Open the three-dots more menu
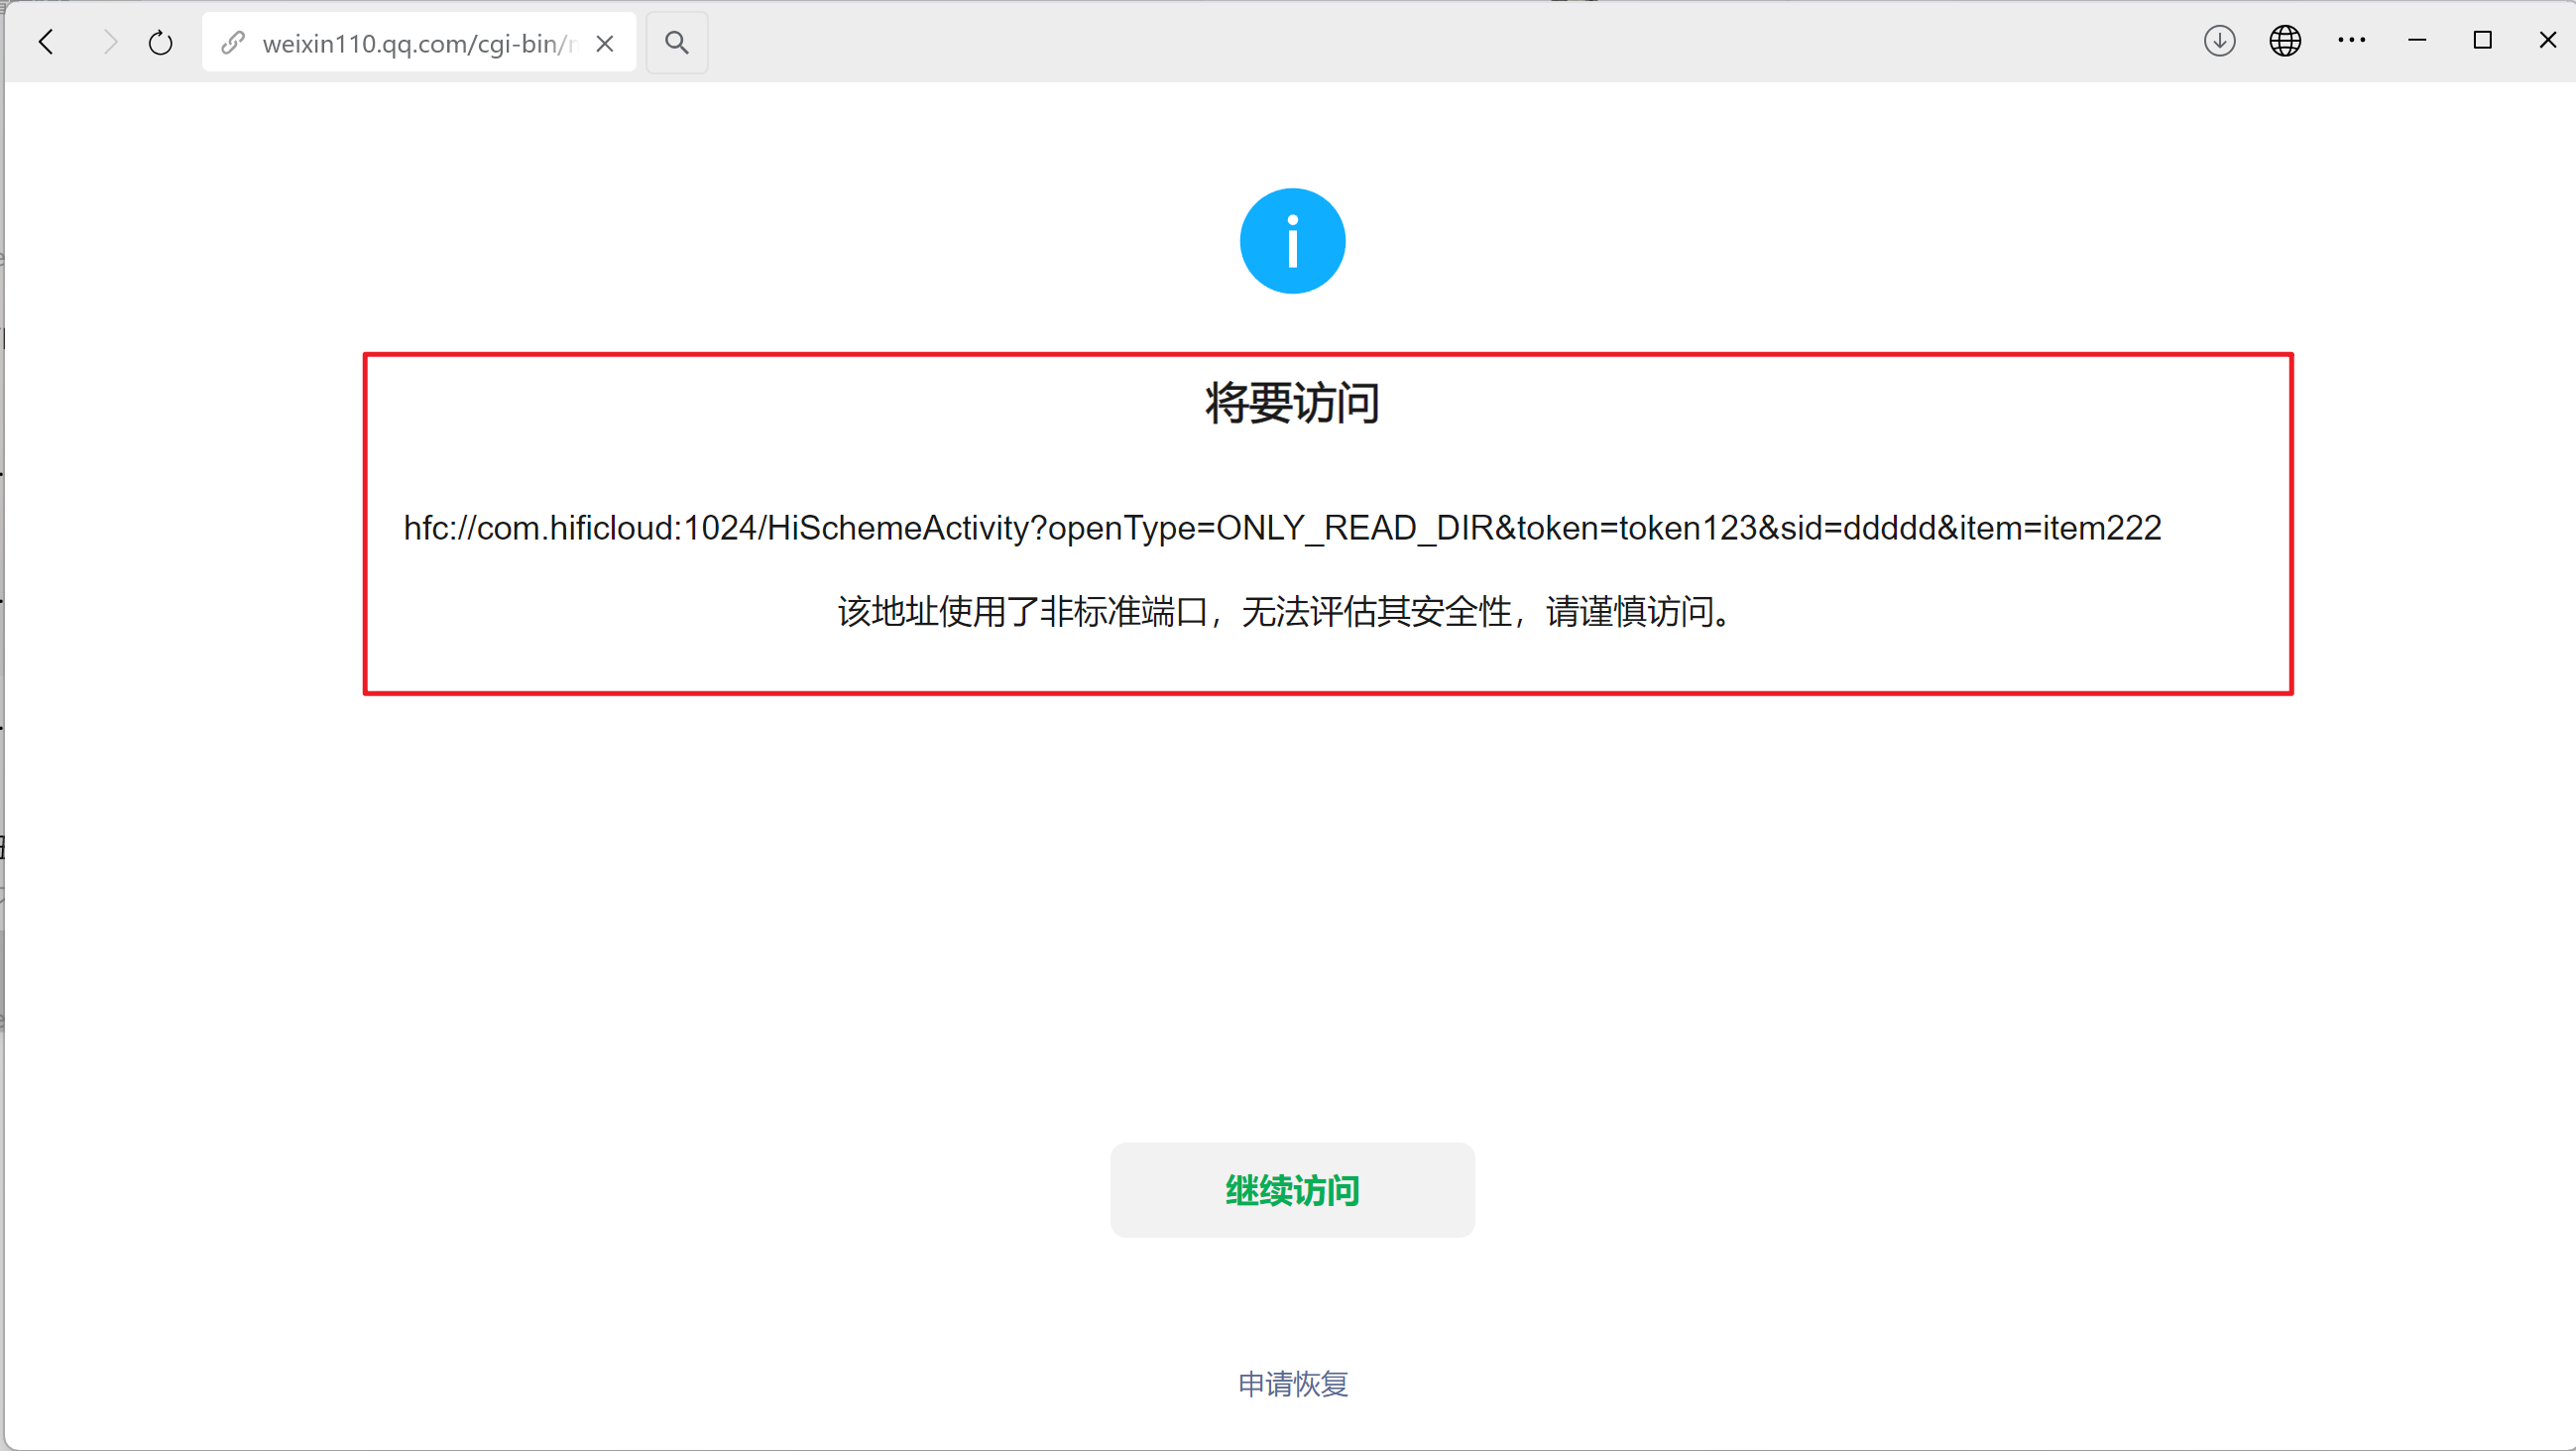The width and height of the screenshot is (2576, 1451). point(2351,41)
